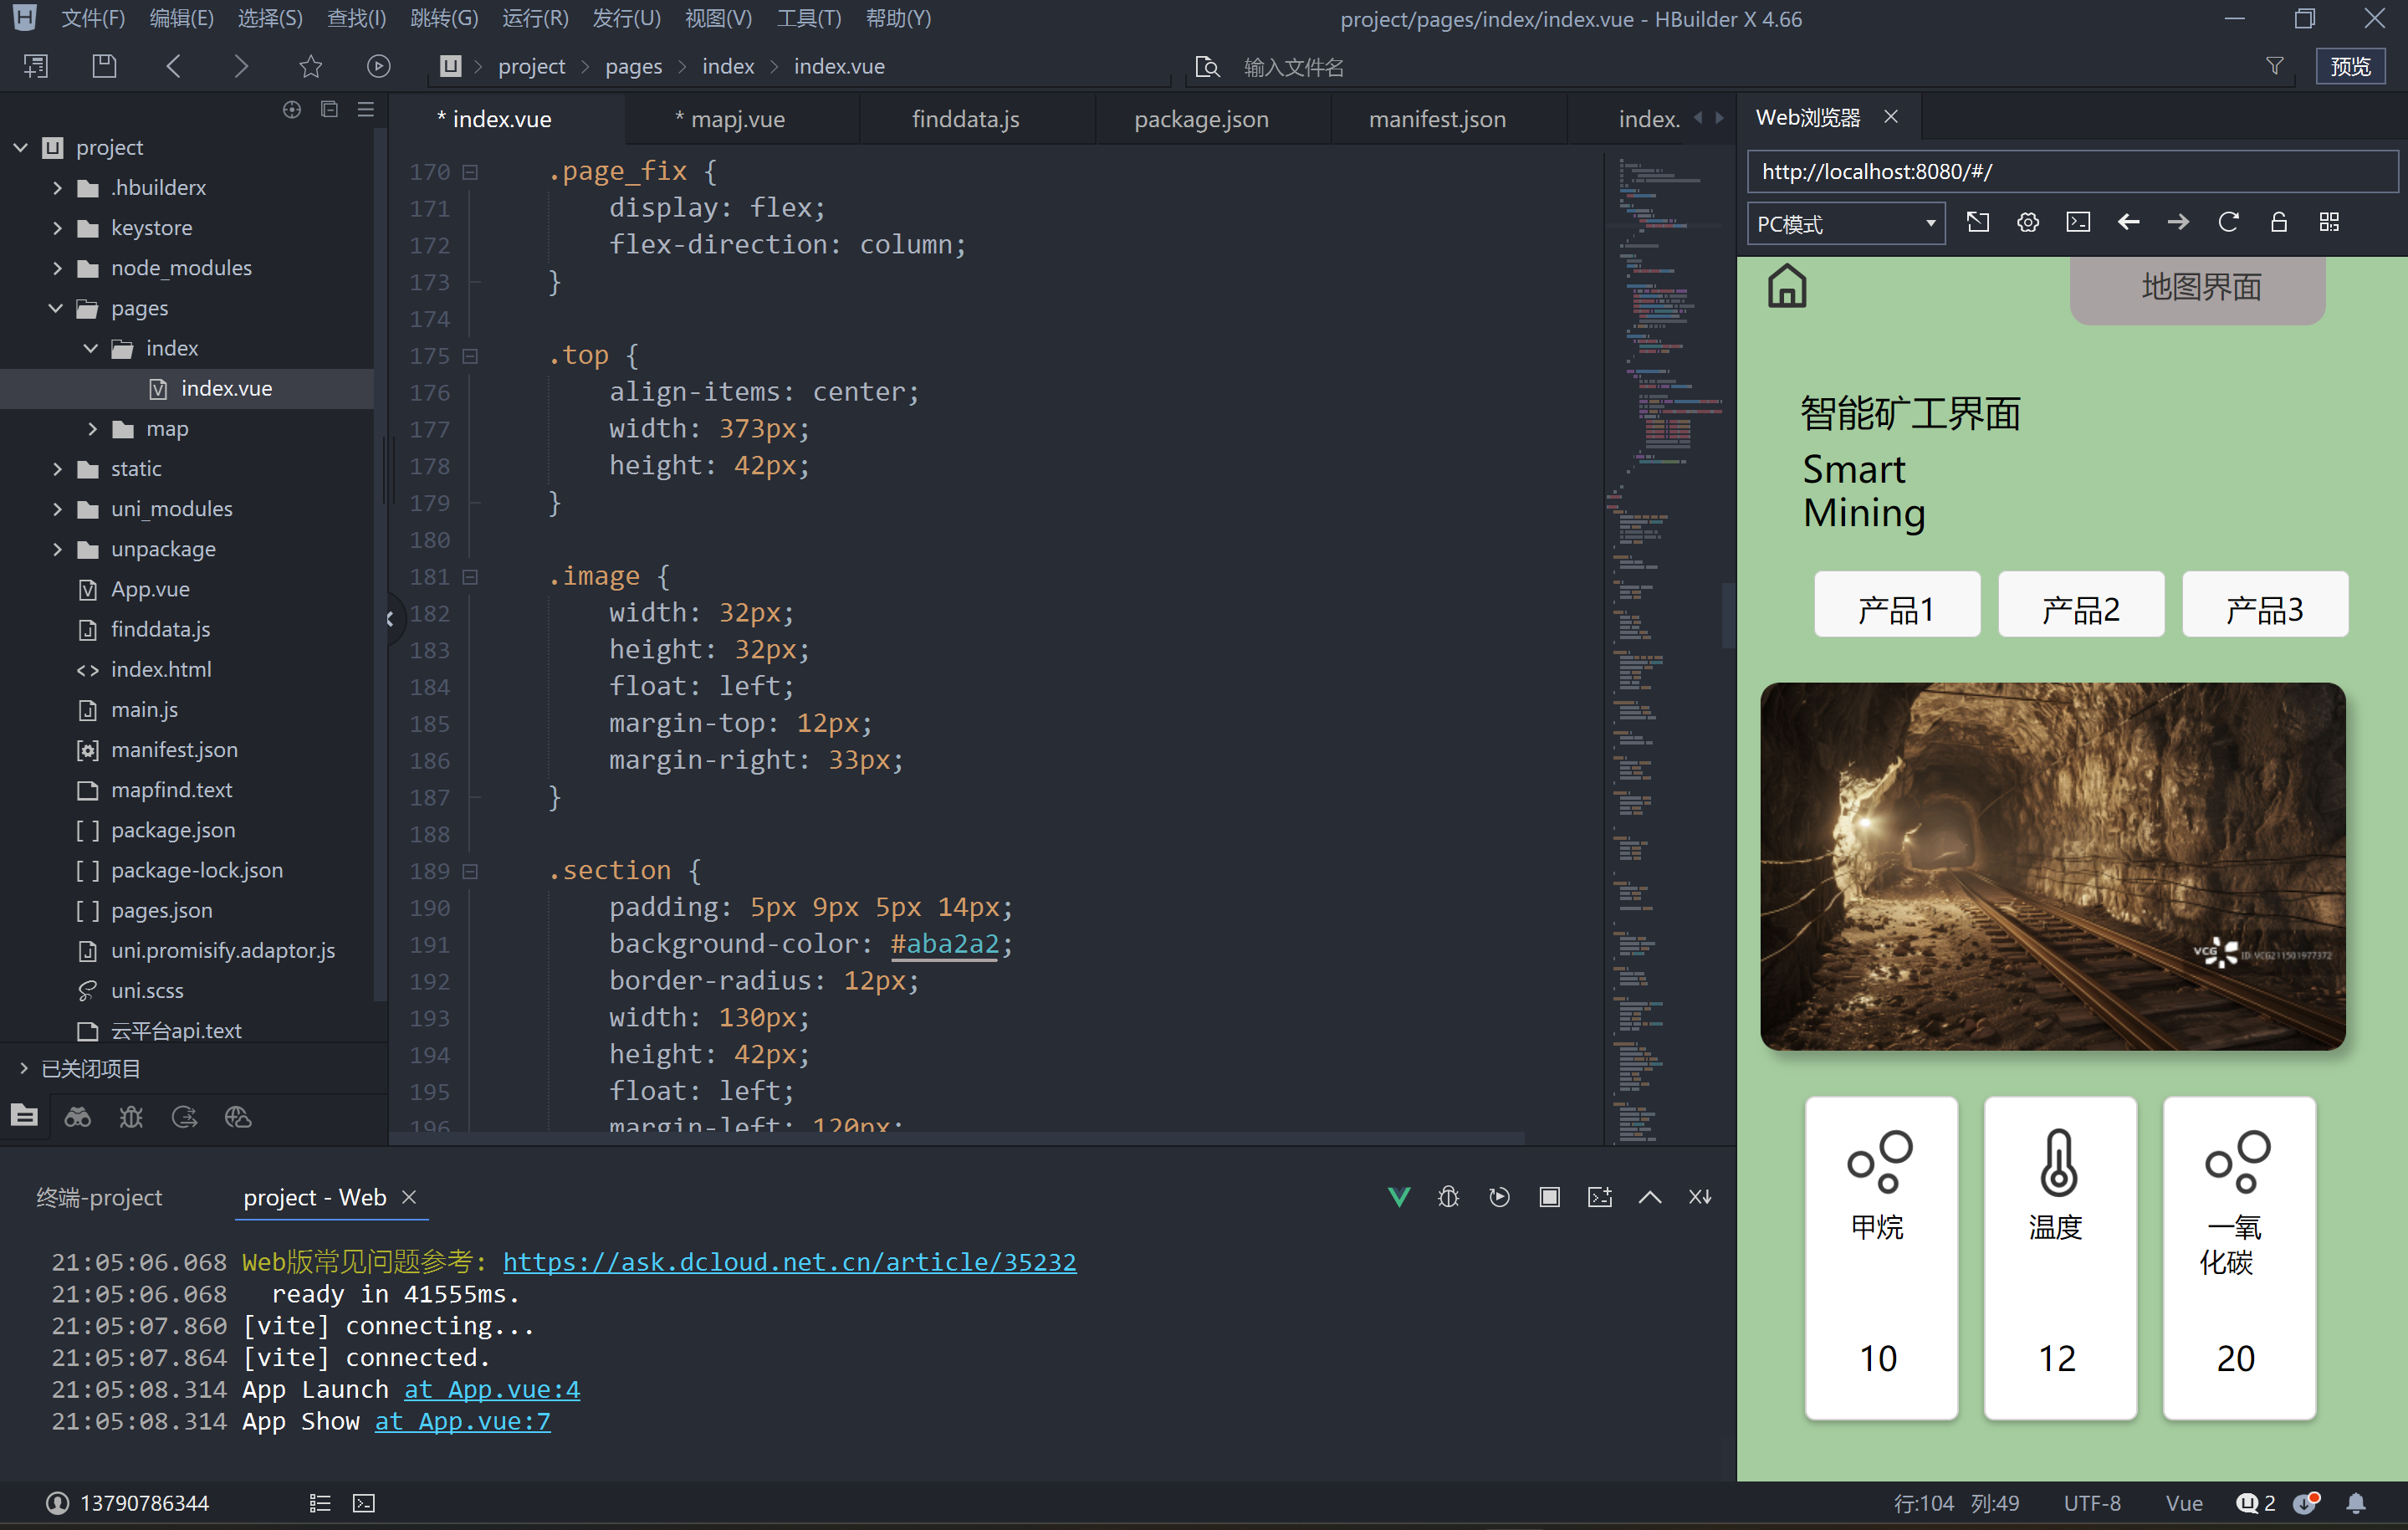Image resolution: width=2408 pixels, height=1530 pixels.
Task: Click the browser settings gear icon
Action: point(2028,222)
